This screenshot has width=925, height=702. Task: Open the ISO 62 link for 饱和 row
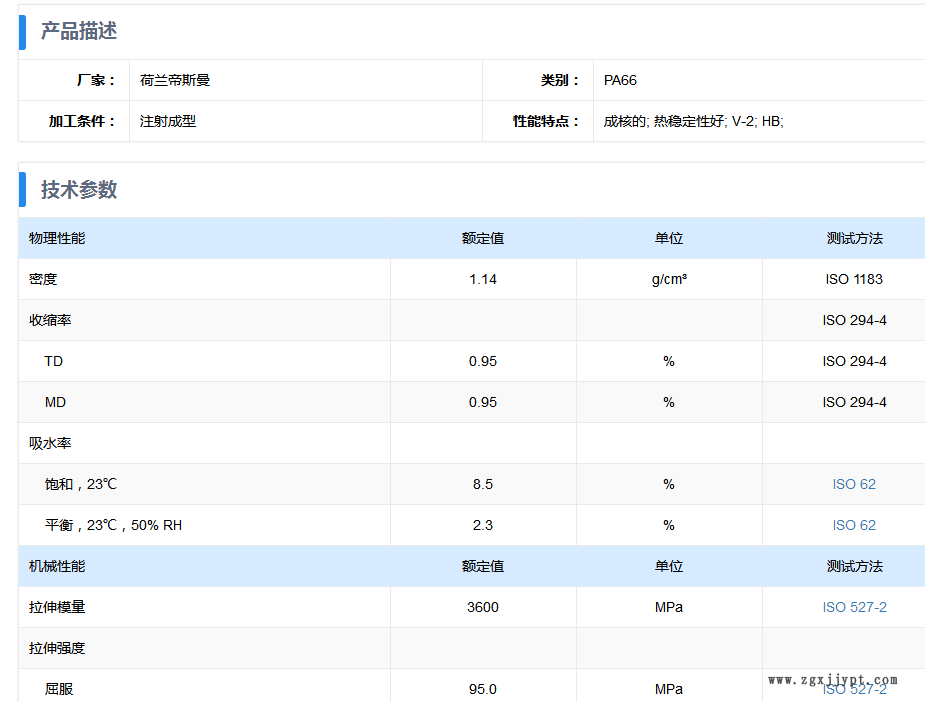tap(854, 484)
